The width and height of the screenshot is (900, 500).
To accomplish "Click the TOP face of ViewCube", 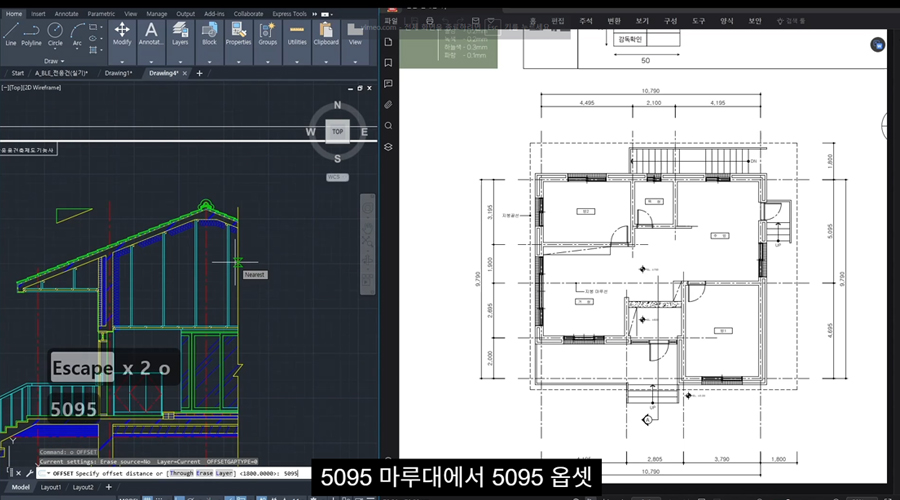I will (x=337, y=131).
